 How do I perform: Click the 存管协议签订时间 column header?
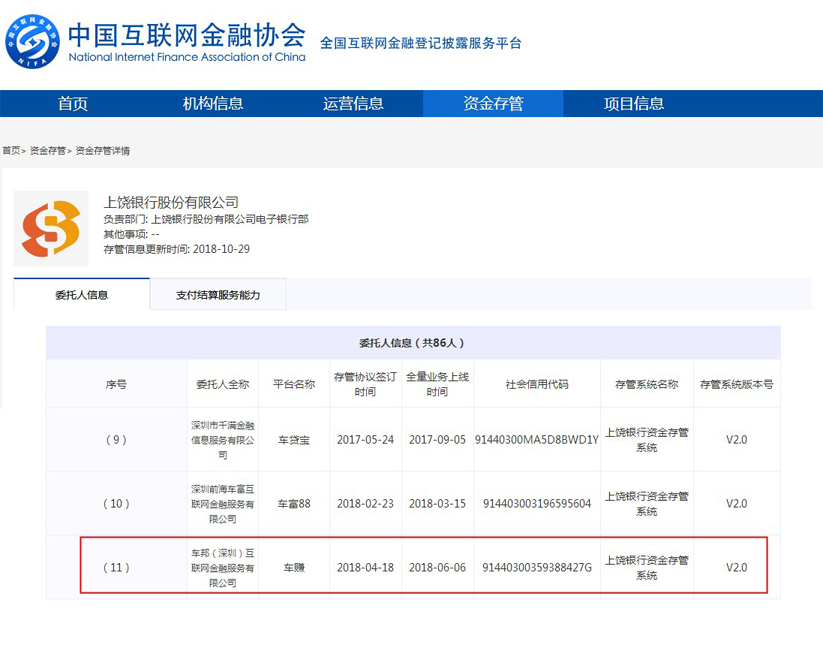[365, 384]
